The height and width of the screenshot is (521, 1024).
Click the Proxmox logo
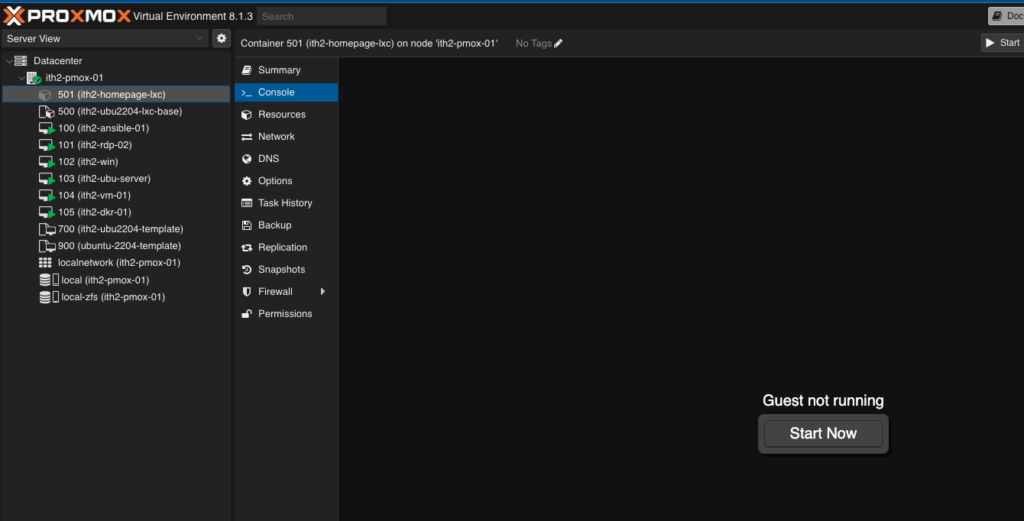click(x=67, y=16)
